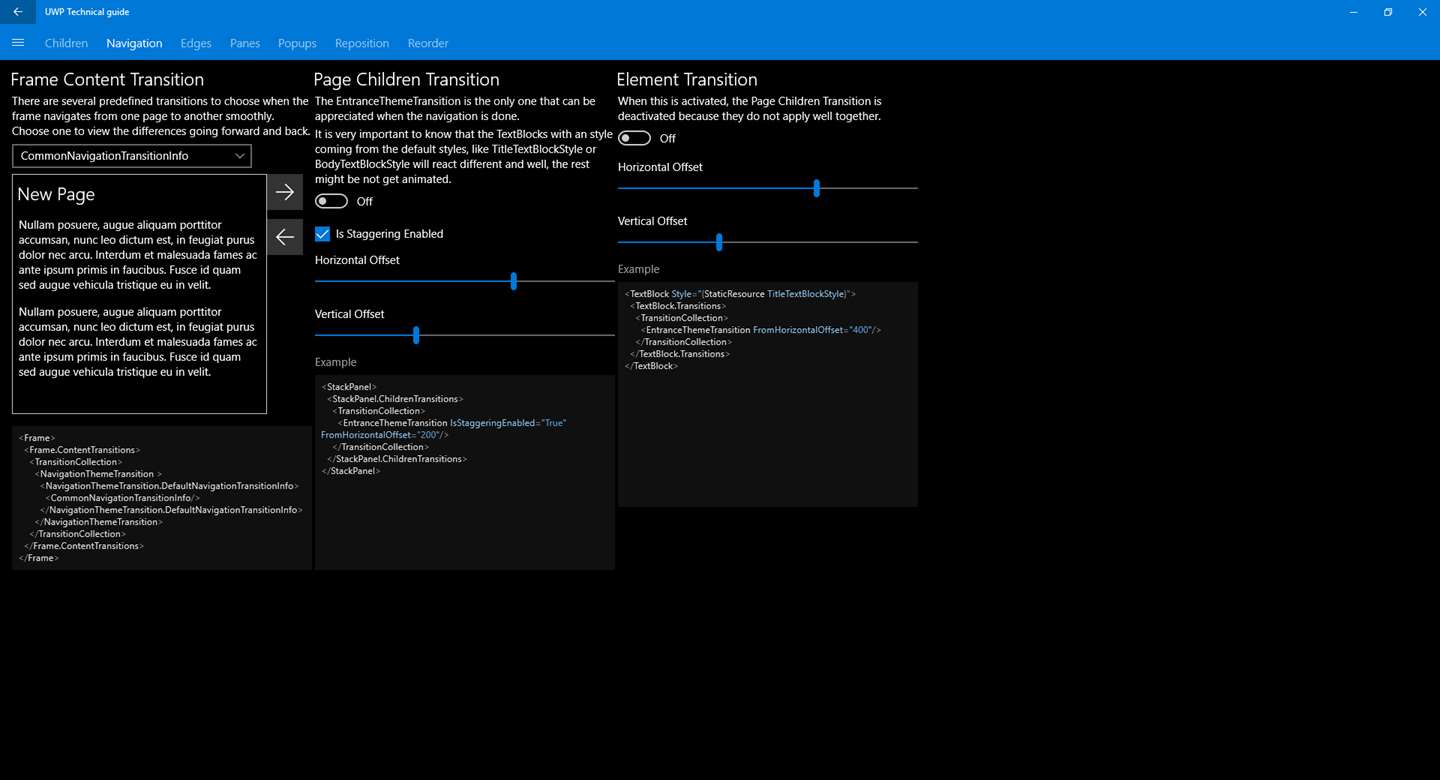1440x780 pixels.
Task: Navigate back with the left arrow button
Action: click(285, 237)
